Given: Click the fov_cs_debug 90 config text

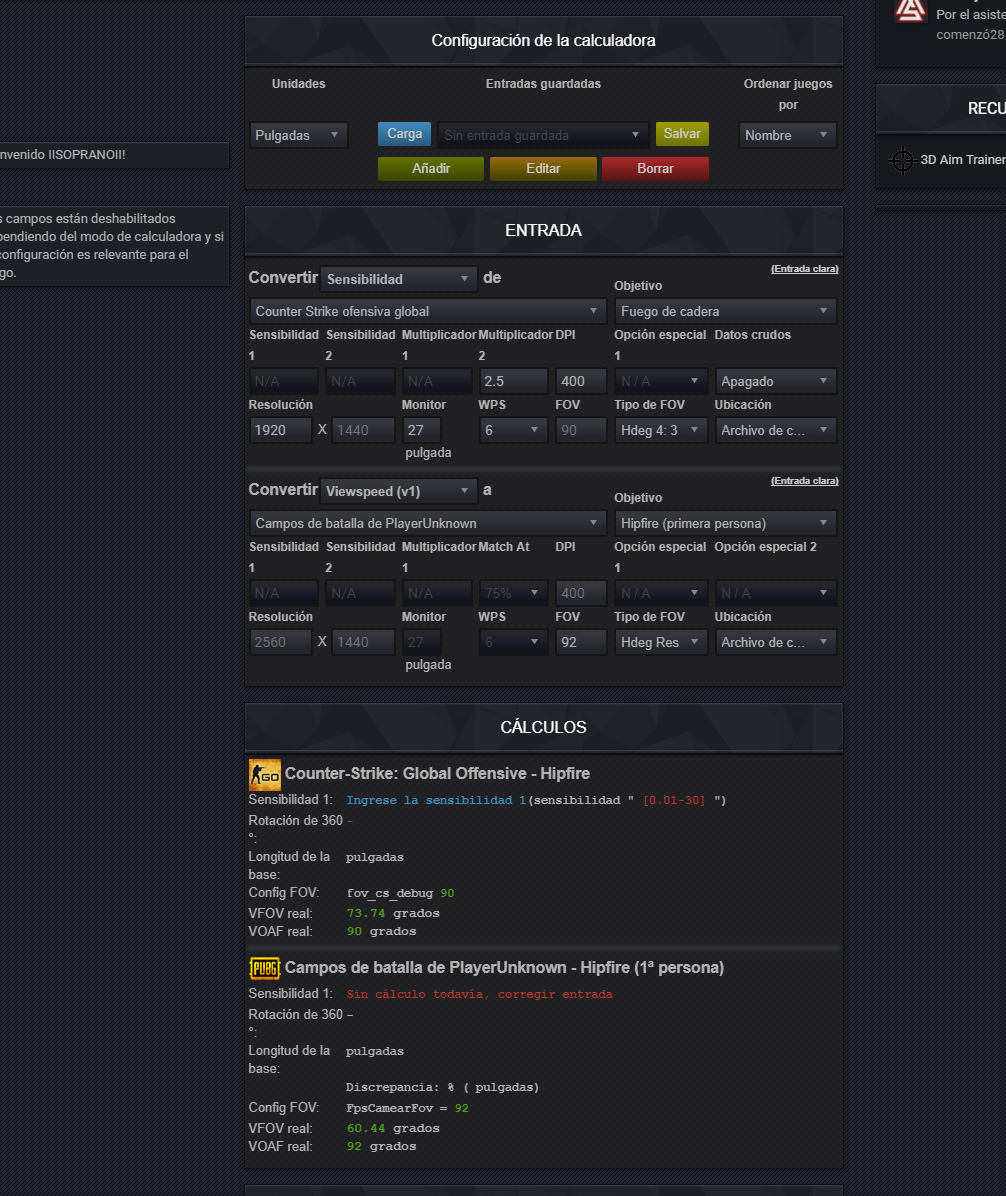Looking at the screenshot, I should click(400, 893).
